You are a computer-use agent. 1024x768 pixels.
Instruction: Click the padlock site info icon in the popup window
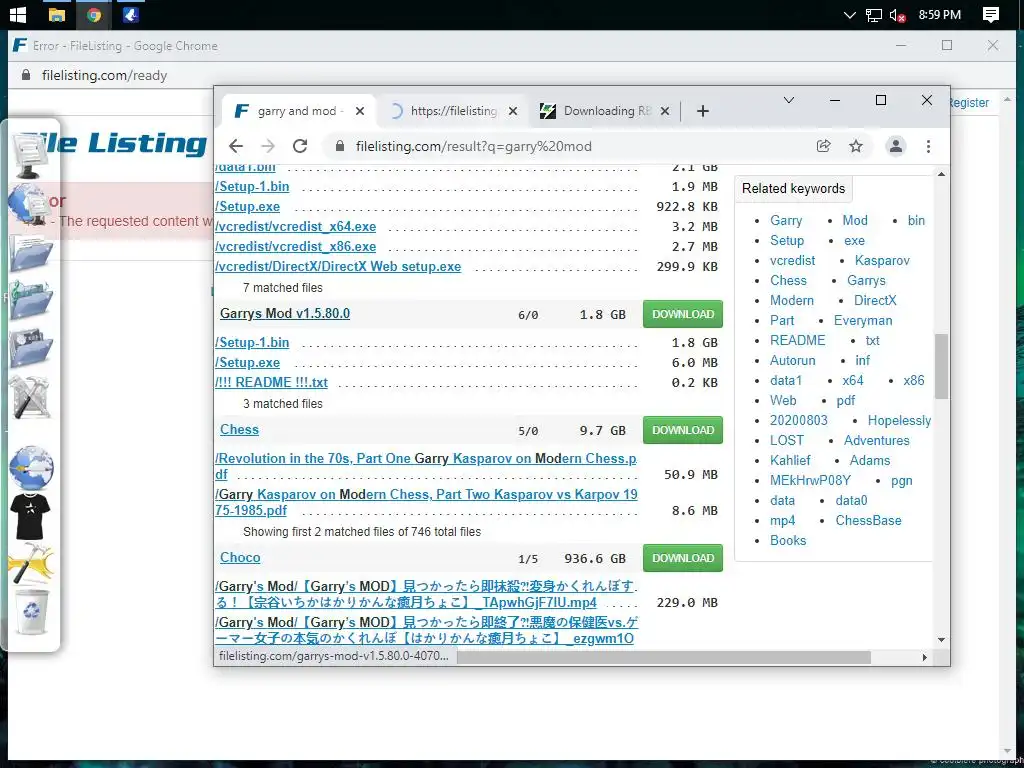pos(340,146)
